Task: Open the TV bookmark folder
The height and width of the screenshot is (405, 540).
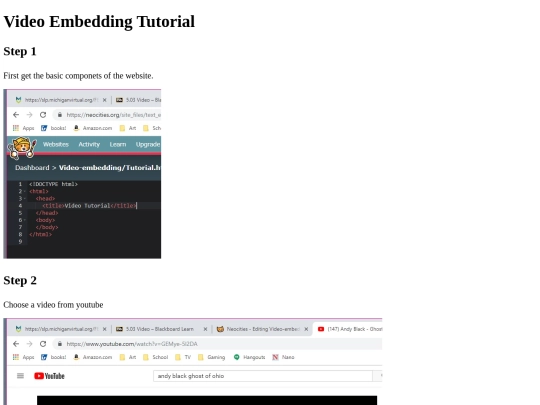Action: (183, 357)
